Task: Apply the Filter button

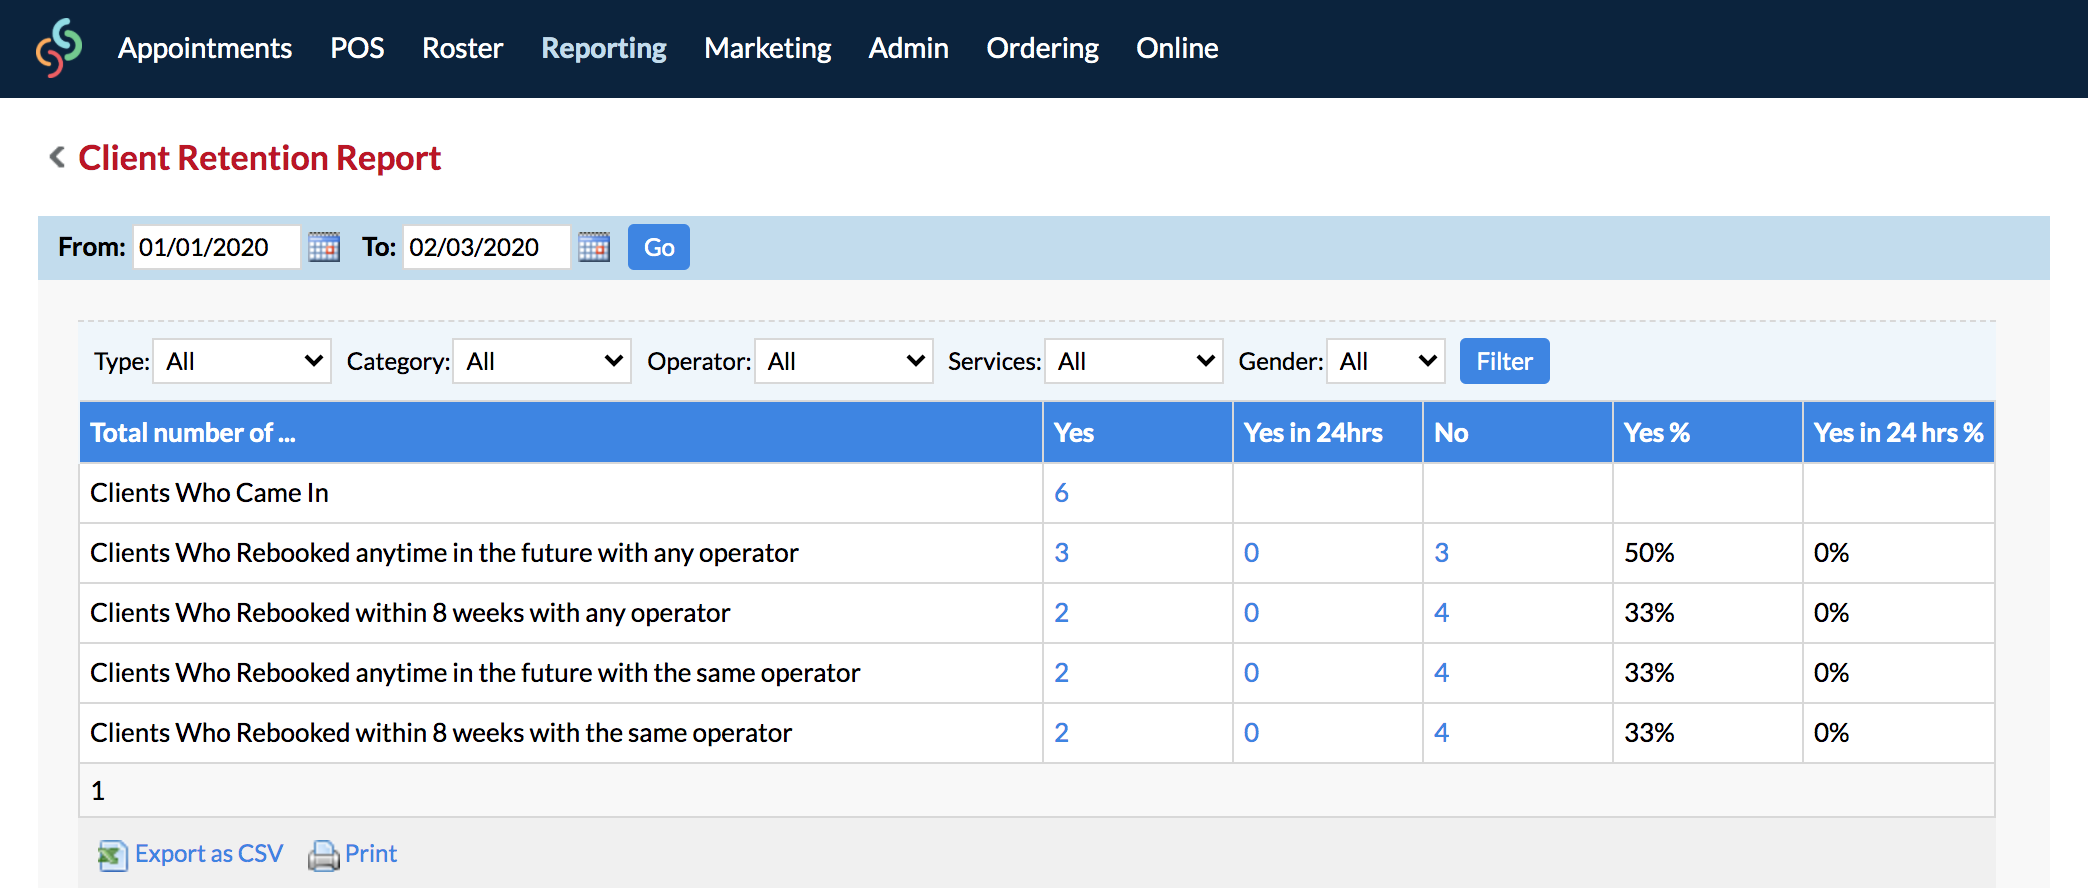Action: [1505, 361]
